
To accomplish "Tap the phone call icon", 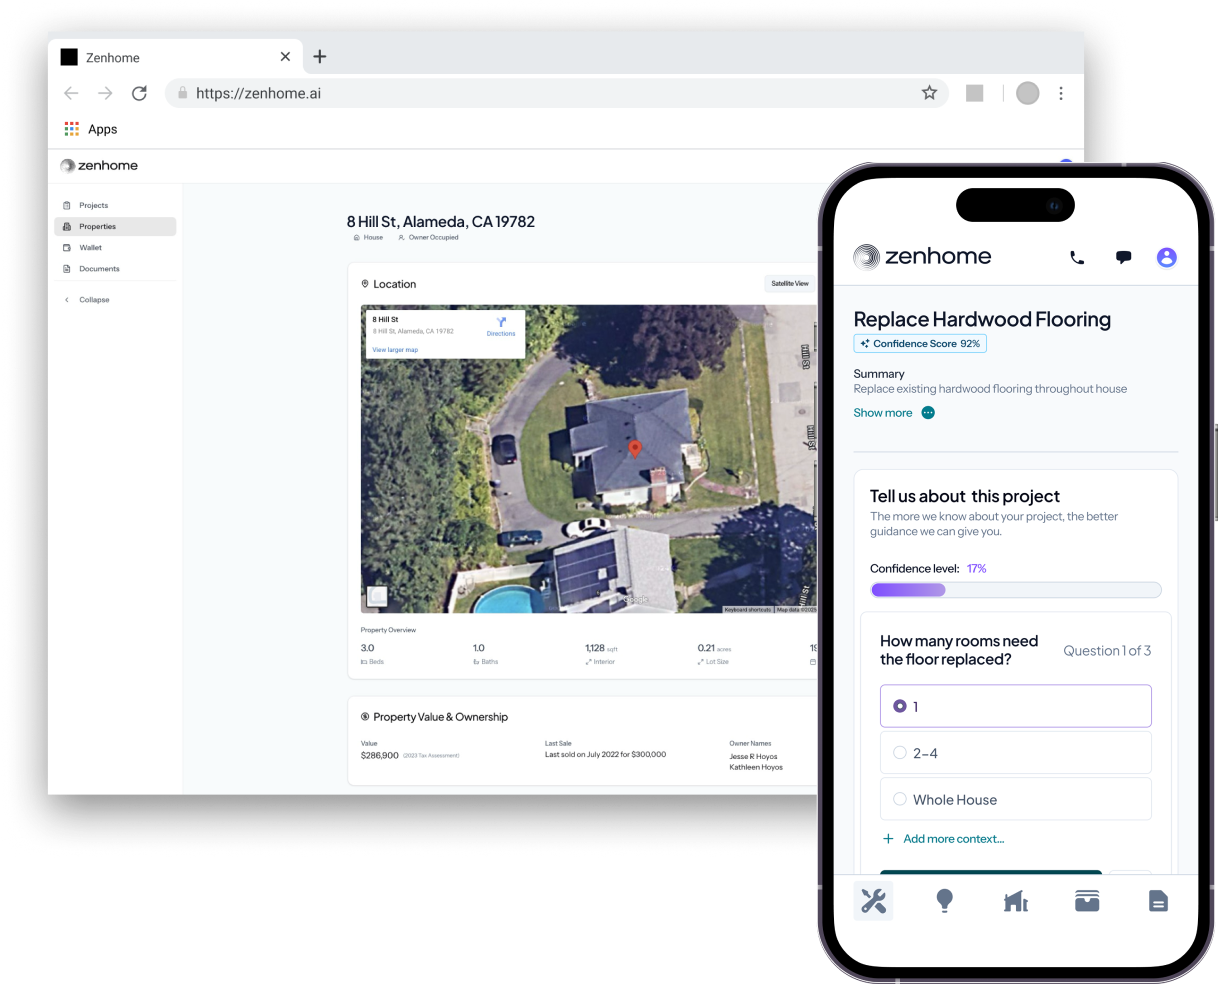I will pyautogui.click(x=1077, y=257).
